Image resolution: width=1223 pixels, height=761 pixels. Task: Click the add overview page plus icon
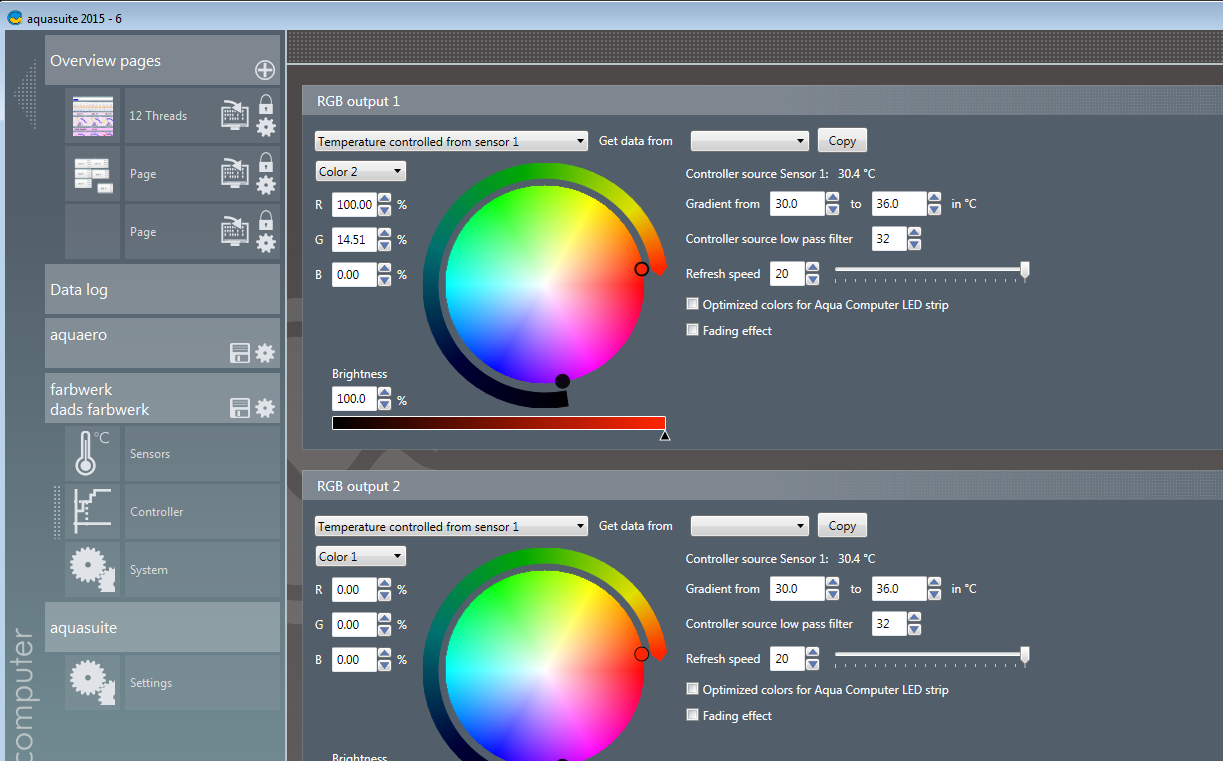[264, 70]
